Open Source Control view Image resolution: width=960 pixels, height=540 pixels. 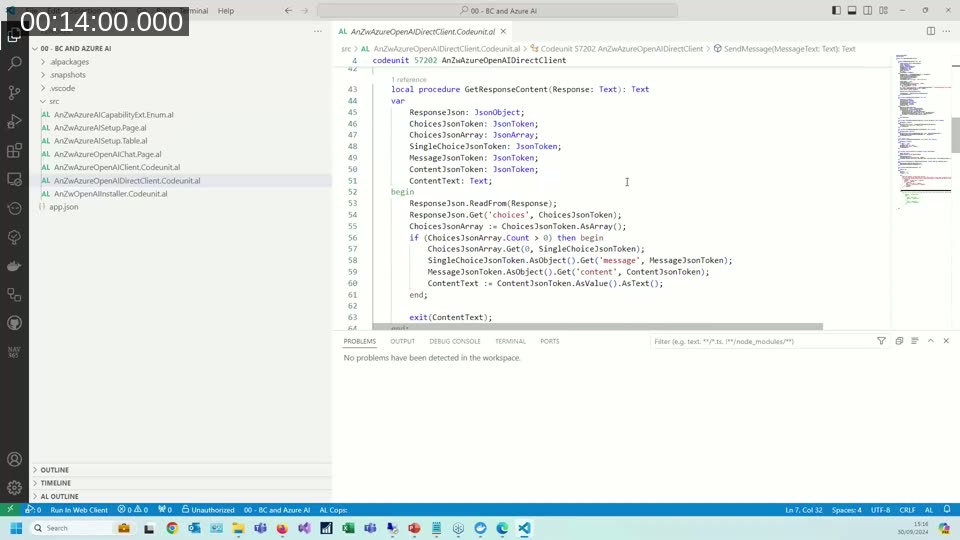coord(14,92)
